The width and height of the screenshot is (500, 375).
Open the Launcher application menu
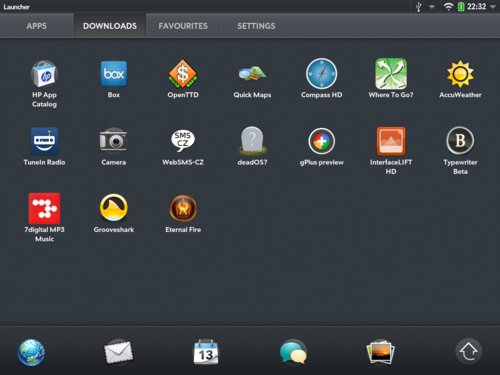(x=16, y=7)
